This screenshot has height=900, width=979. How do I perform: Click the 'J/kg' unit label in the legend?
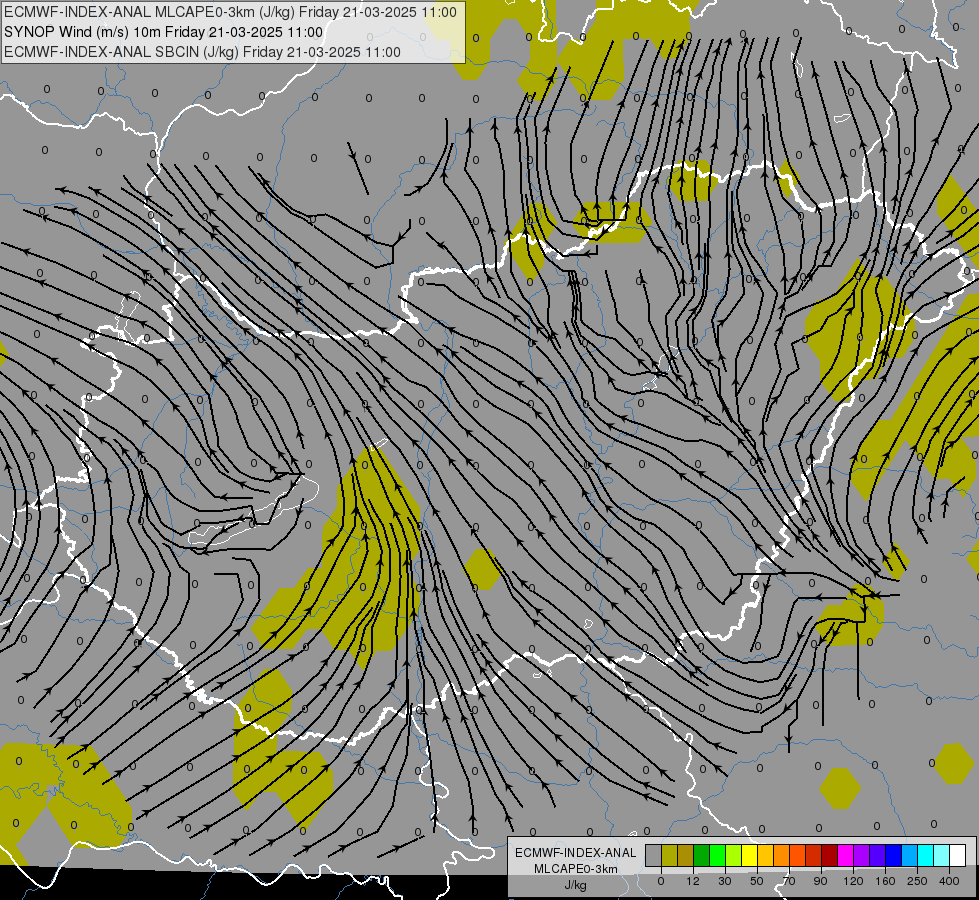(575, 885)
